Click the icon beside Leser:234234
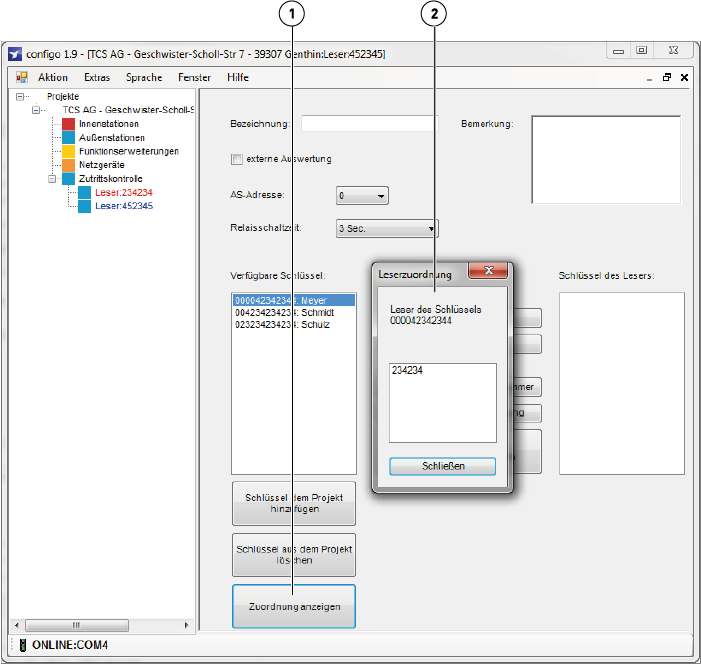 [85, 192]
